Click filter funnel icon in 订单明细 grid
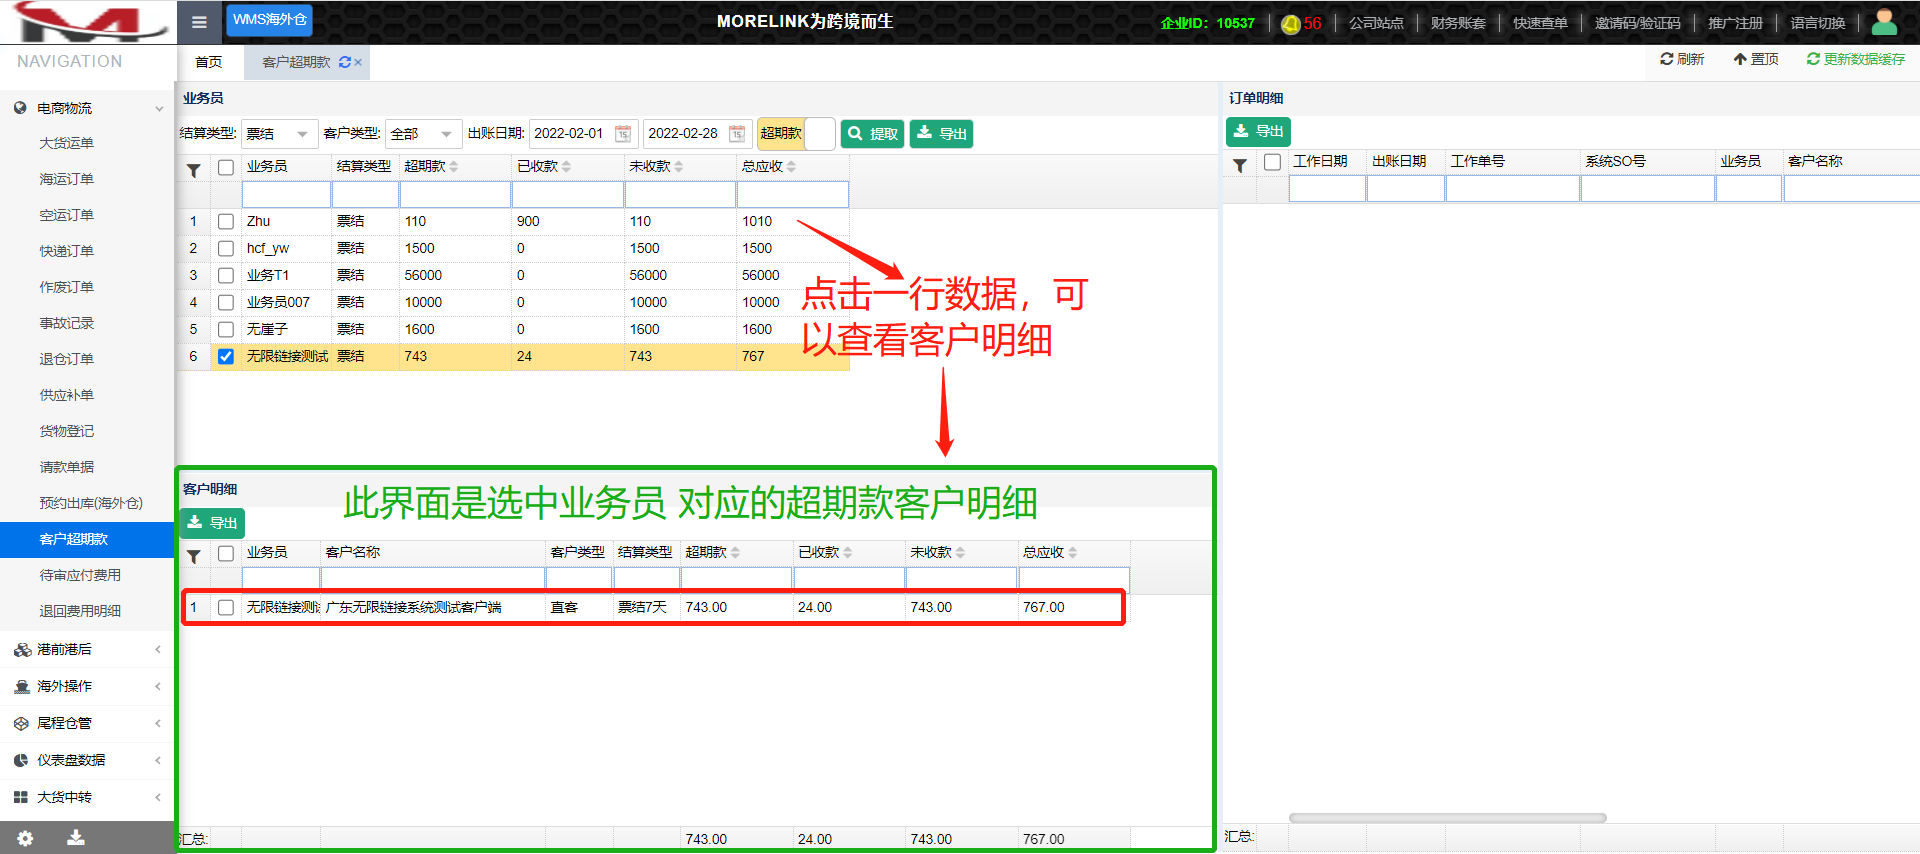Image resolution: width=1920 pixels, height=854 pixels. tap(1239, 165)
